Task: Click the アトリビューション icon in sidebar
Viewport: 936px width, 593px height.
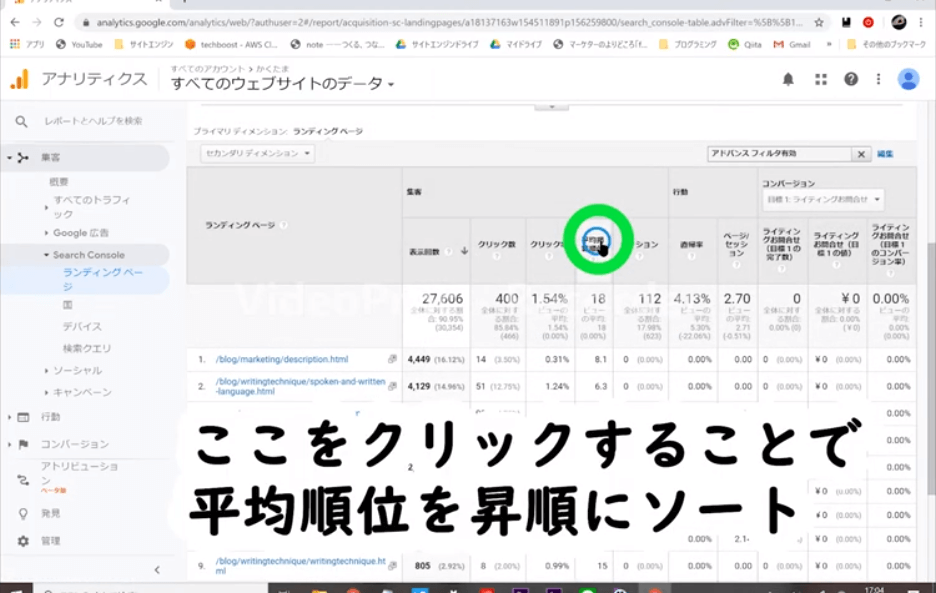Action: [23, 480]
